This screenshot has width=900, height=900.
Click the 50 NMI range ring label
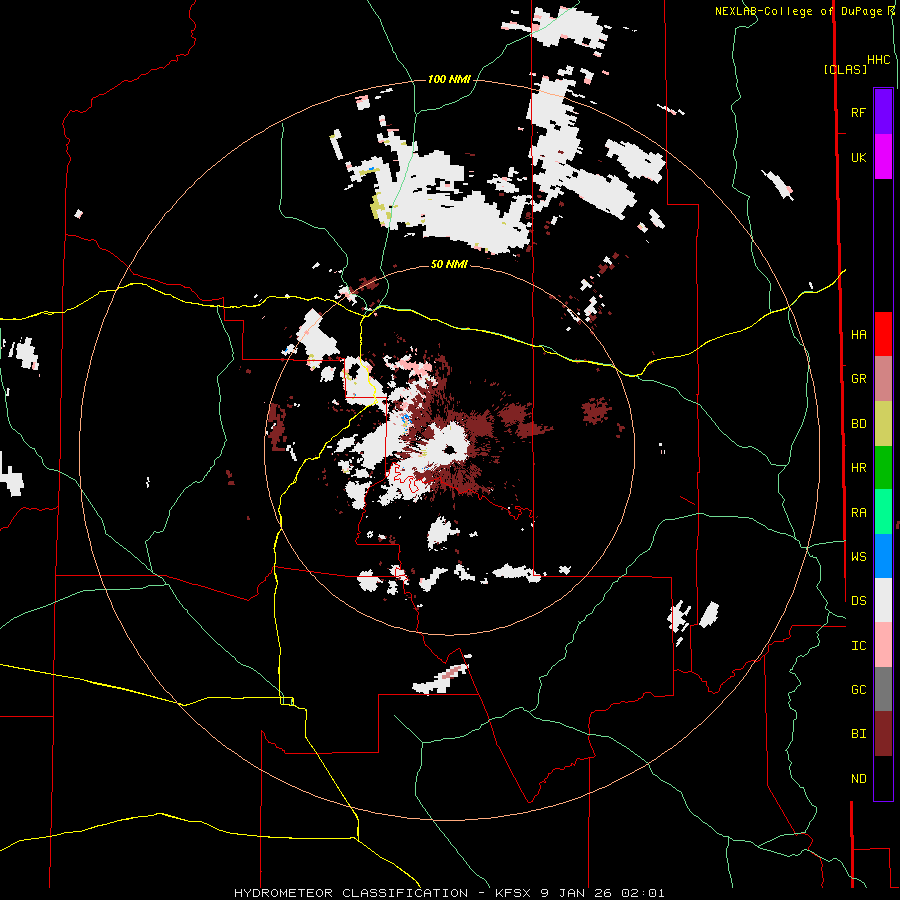click(x=449, y=264)
